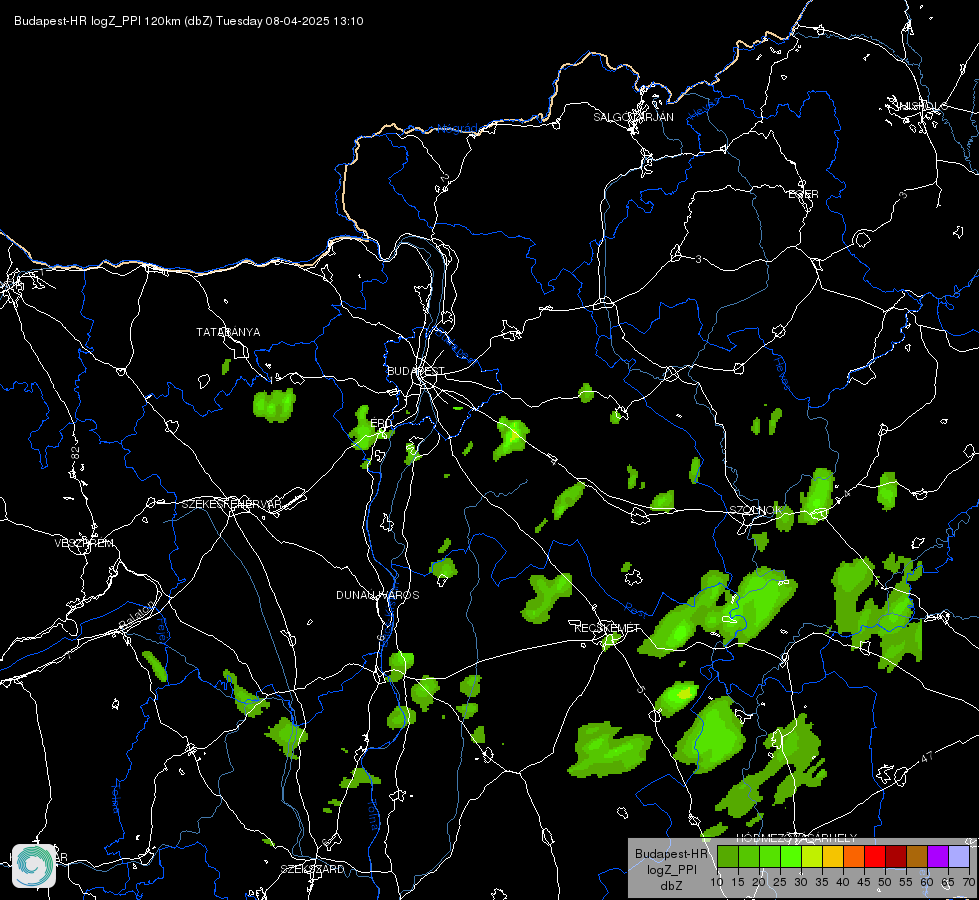Click the blue Nógrád county label
The height and width of the screenshot is (900, 979).
point(457,129)
